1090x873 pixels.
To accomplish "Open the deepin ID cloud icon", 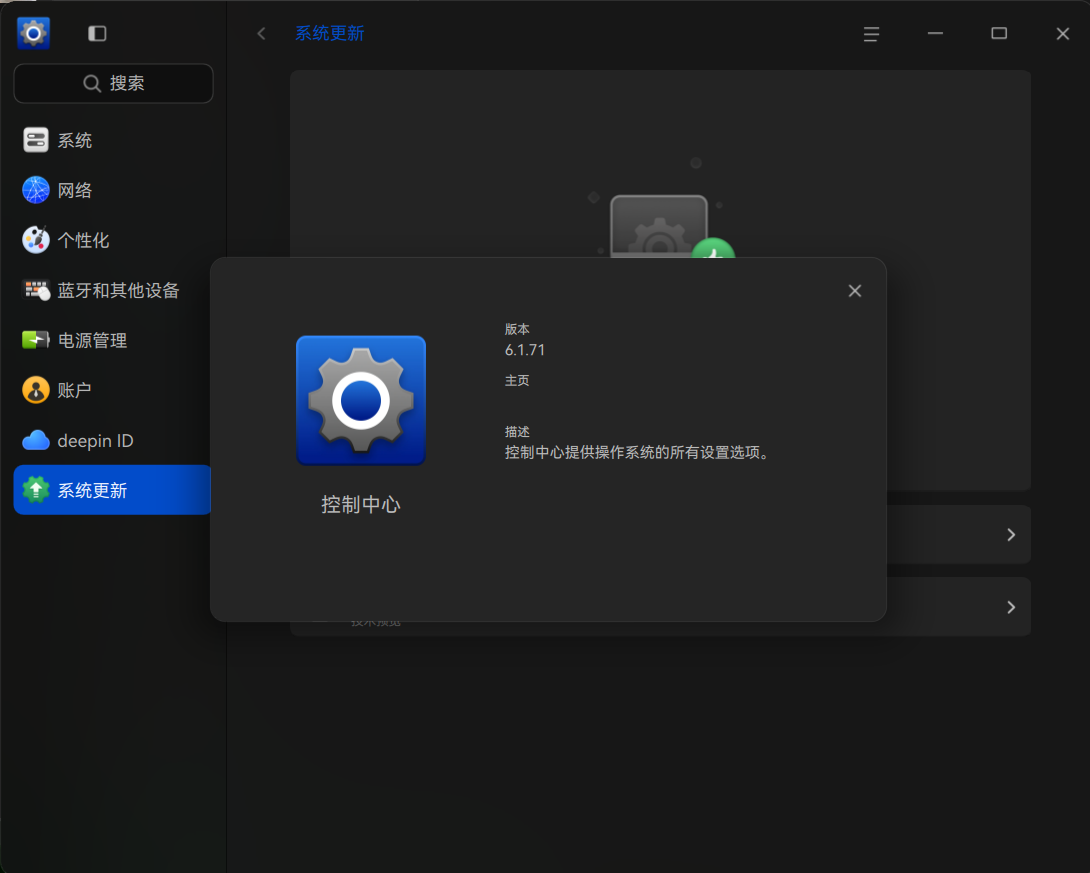I will coord(35,441).
